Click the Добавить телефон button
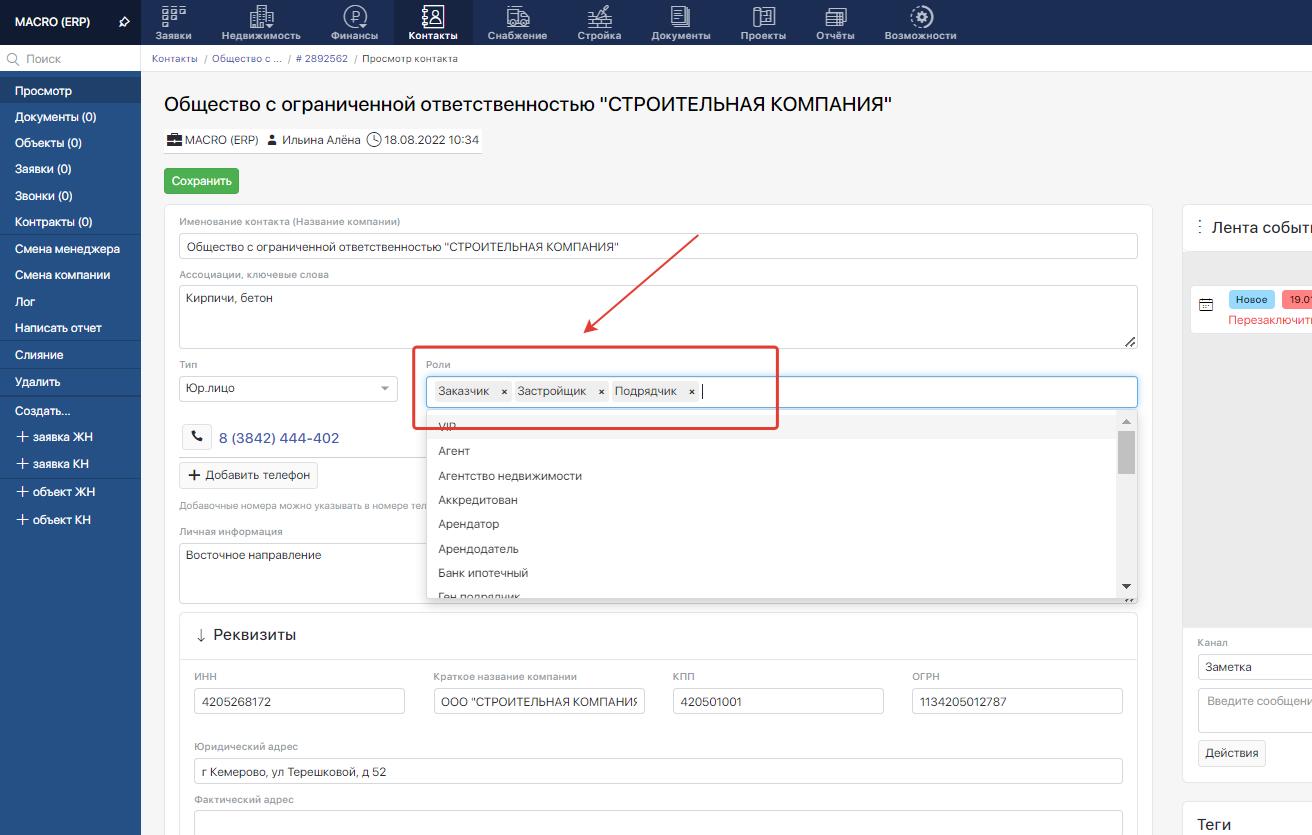The image size is (1312, 835). pyautogui.click(x=248, y=475)
